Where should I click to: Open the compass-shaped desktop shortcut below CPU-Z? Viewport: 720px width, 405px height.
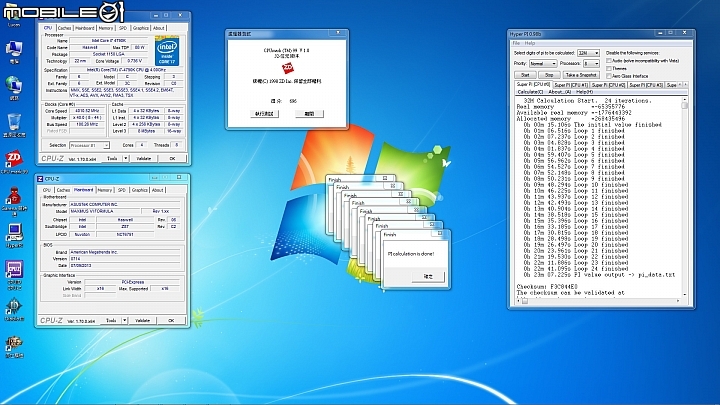[x=14, y=306]
